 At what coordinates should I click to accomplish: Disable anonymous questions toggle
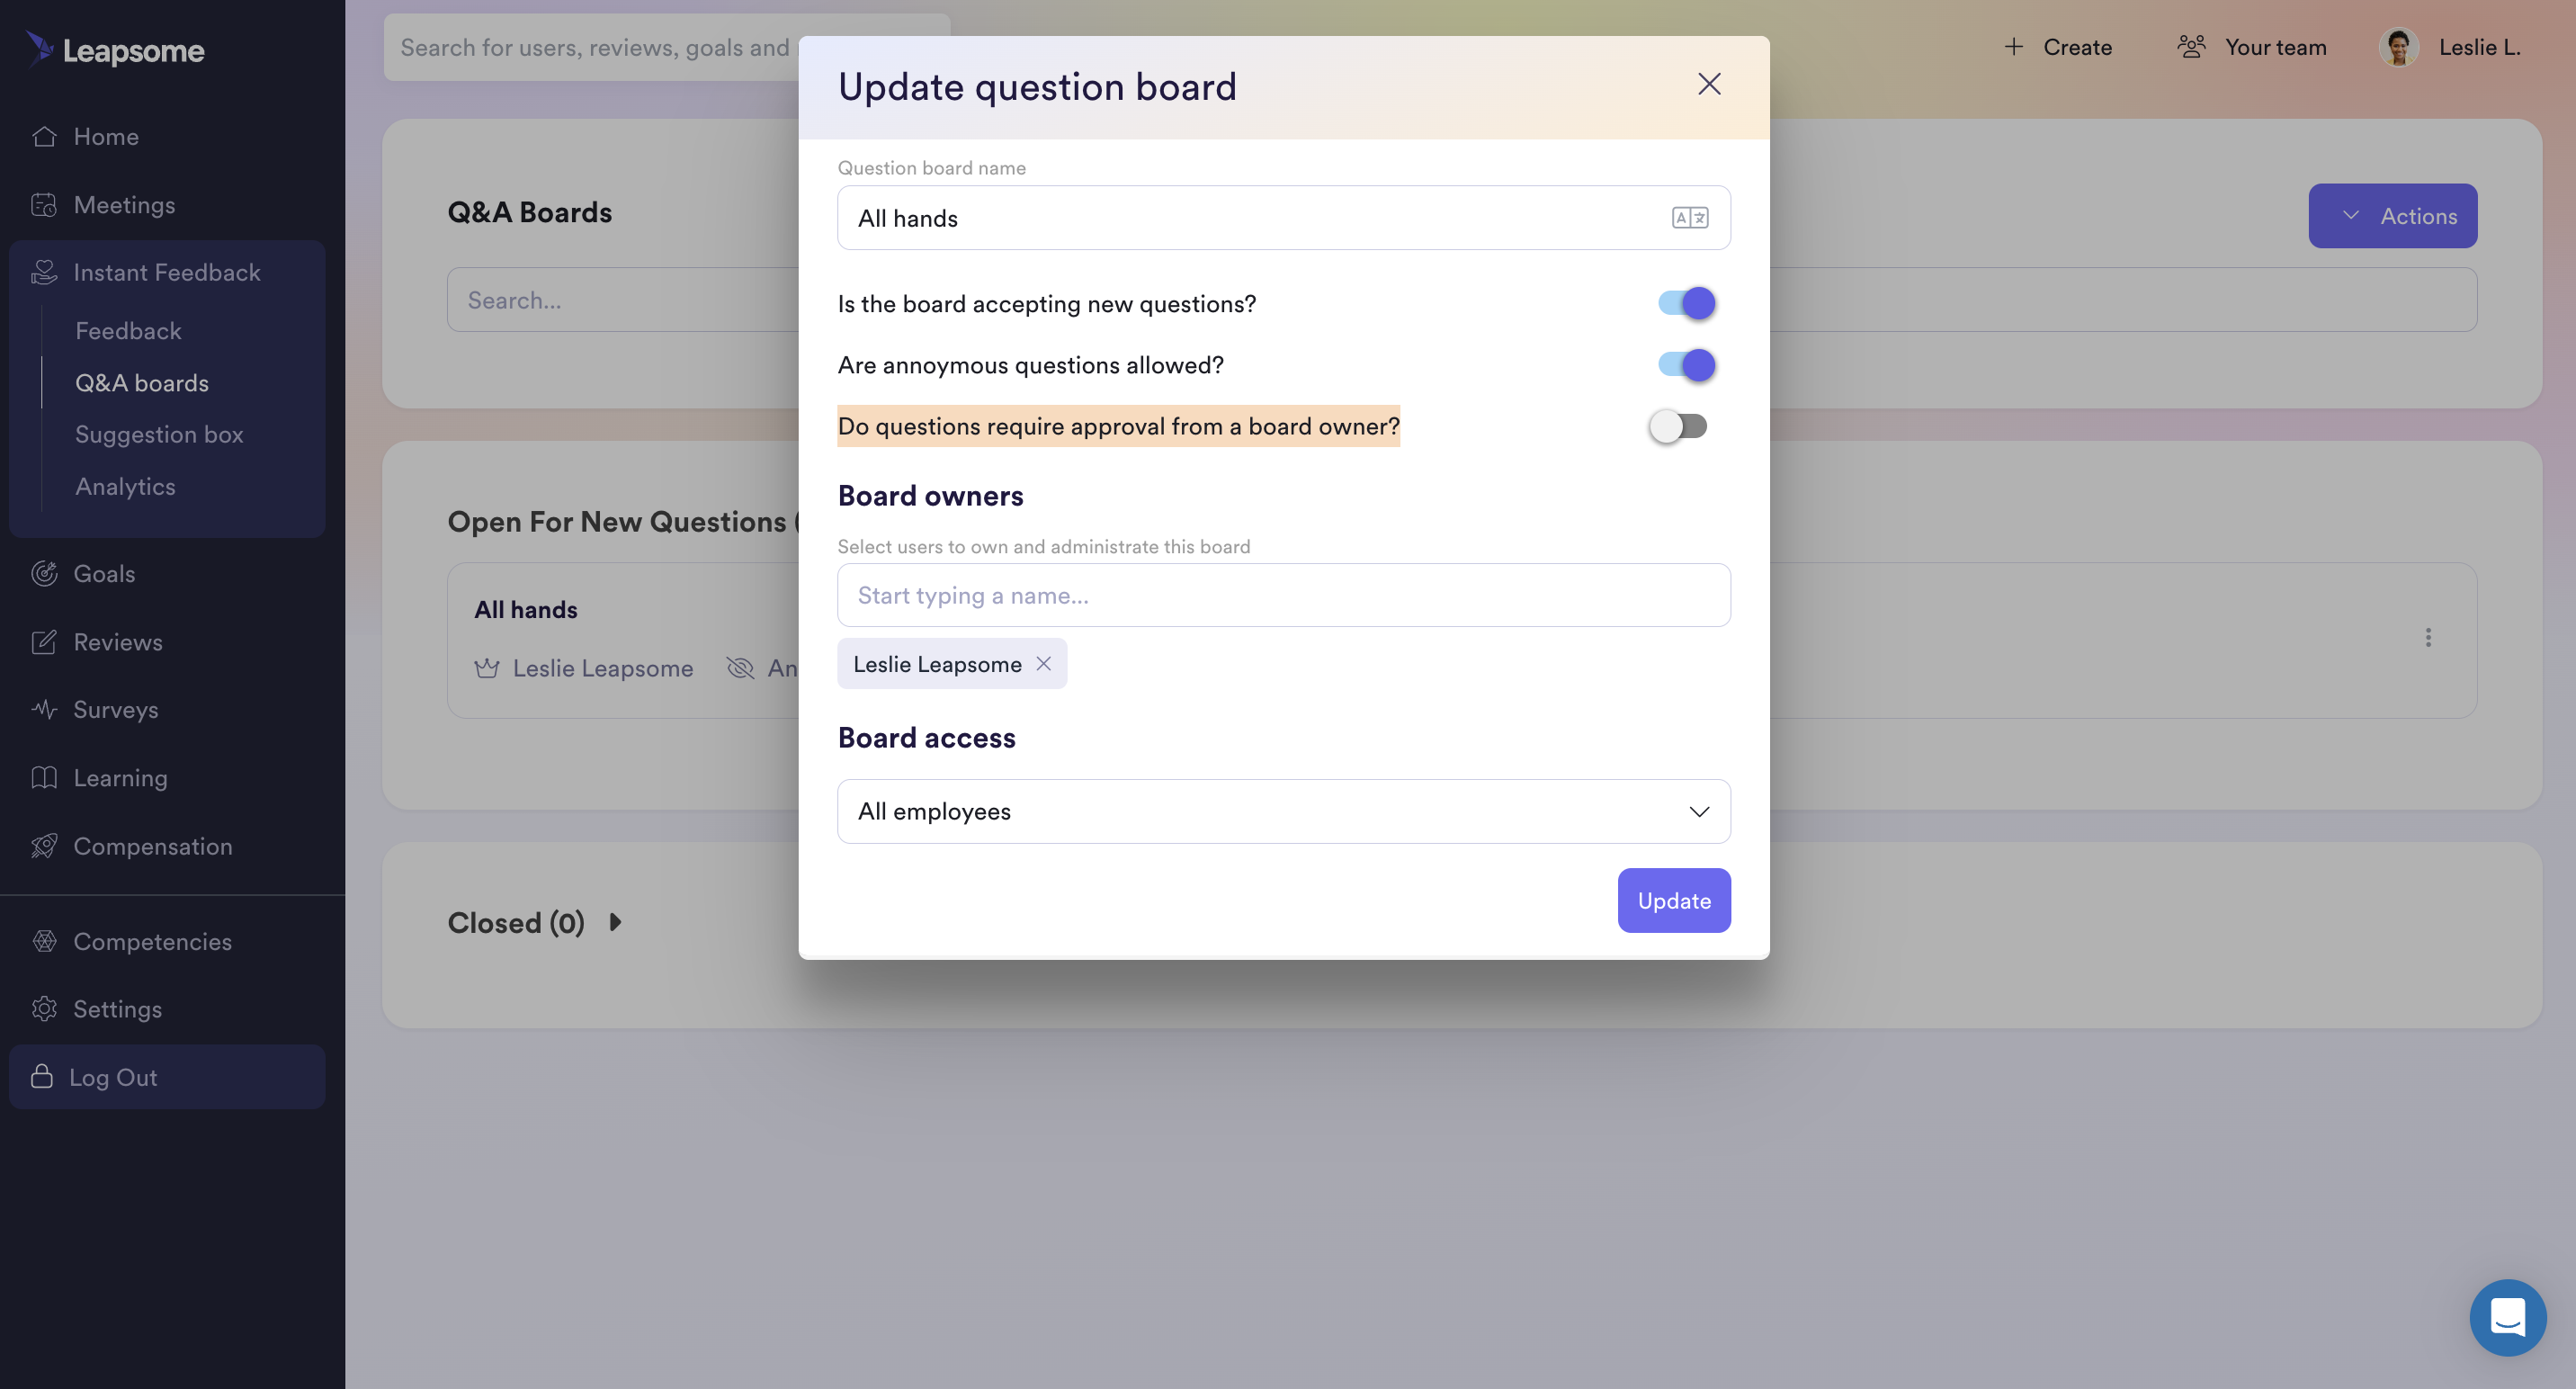(1686, 365)
